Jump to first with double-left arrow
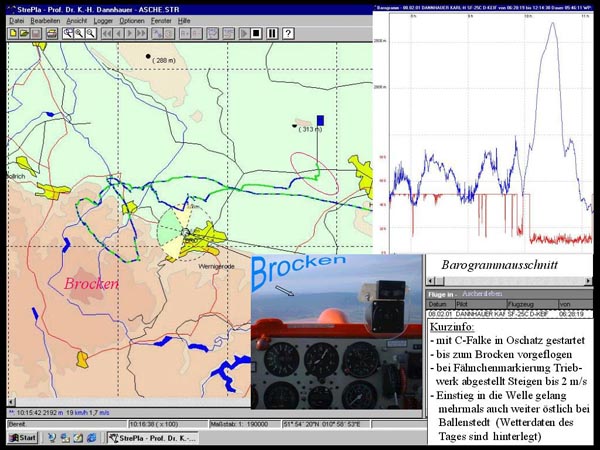 tap(107, 34)
